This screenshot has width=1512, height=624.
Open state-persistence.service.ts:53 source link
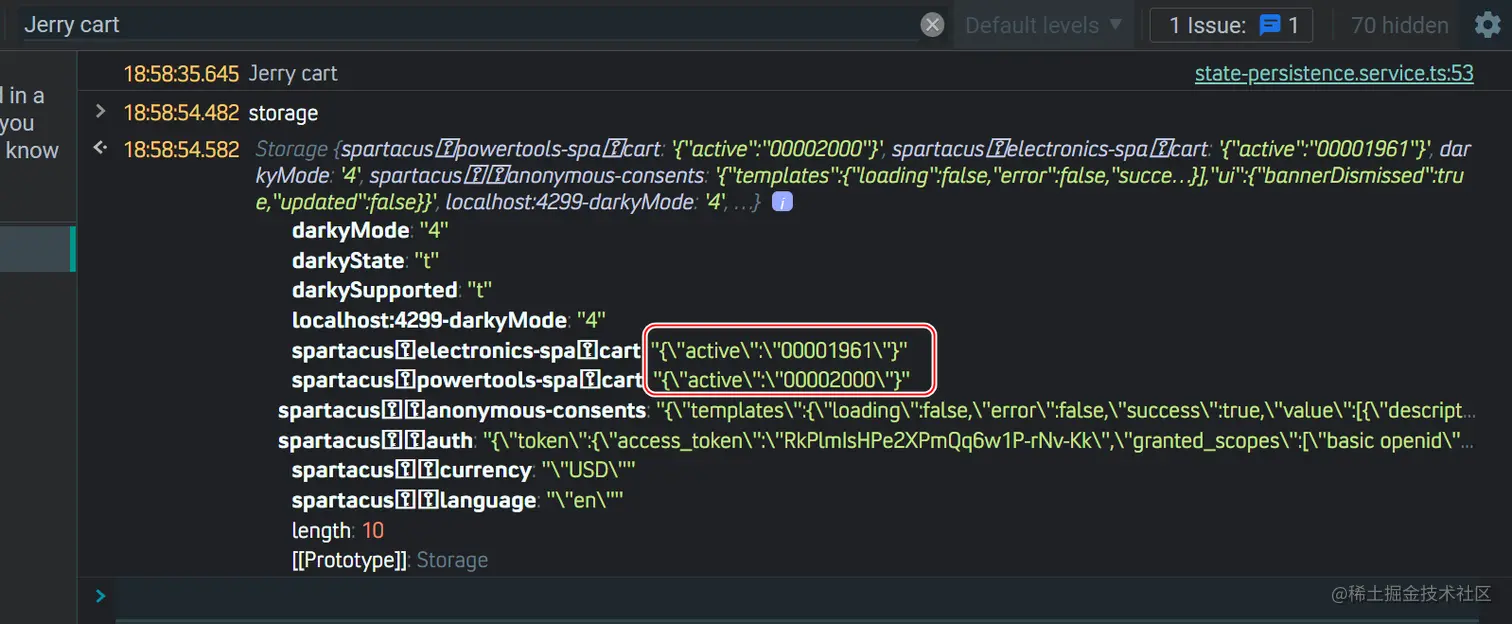click(1334, 73)
